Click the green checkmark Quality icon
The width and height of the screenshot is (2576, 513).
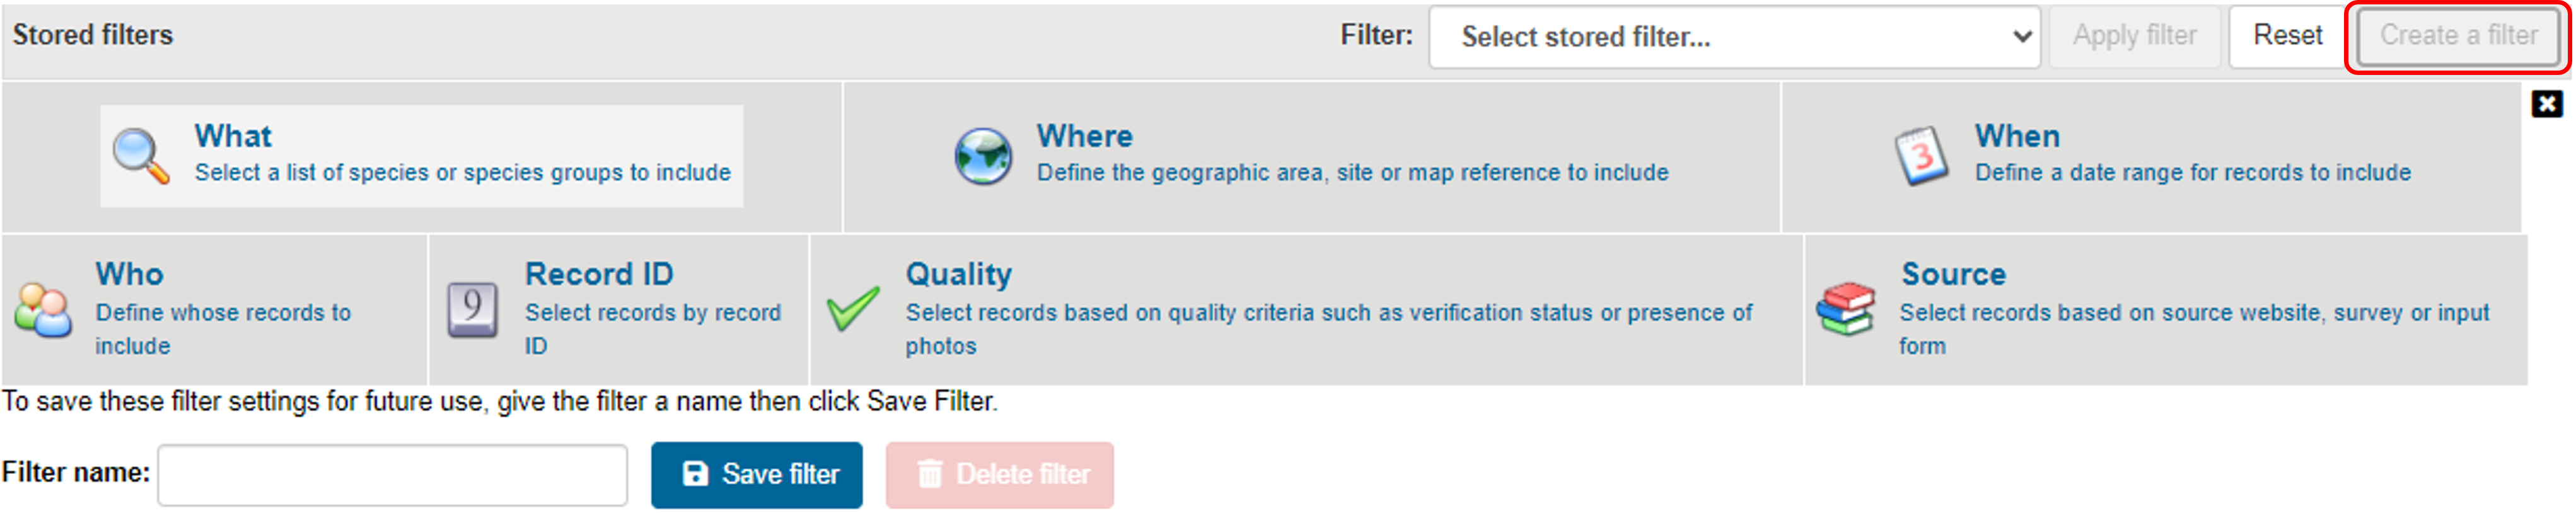853,309
